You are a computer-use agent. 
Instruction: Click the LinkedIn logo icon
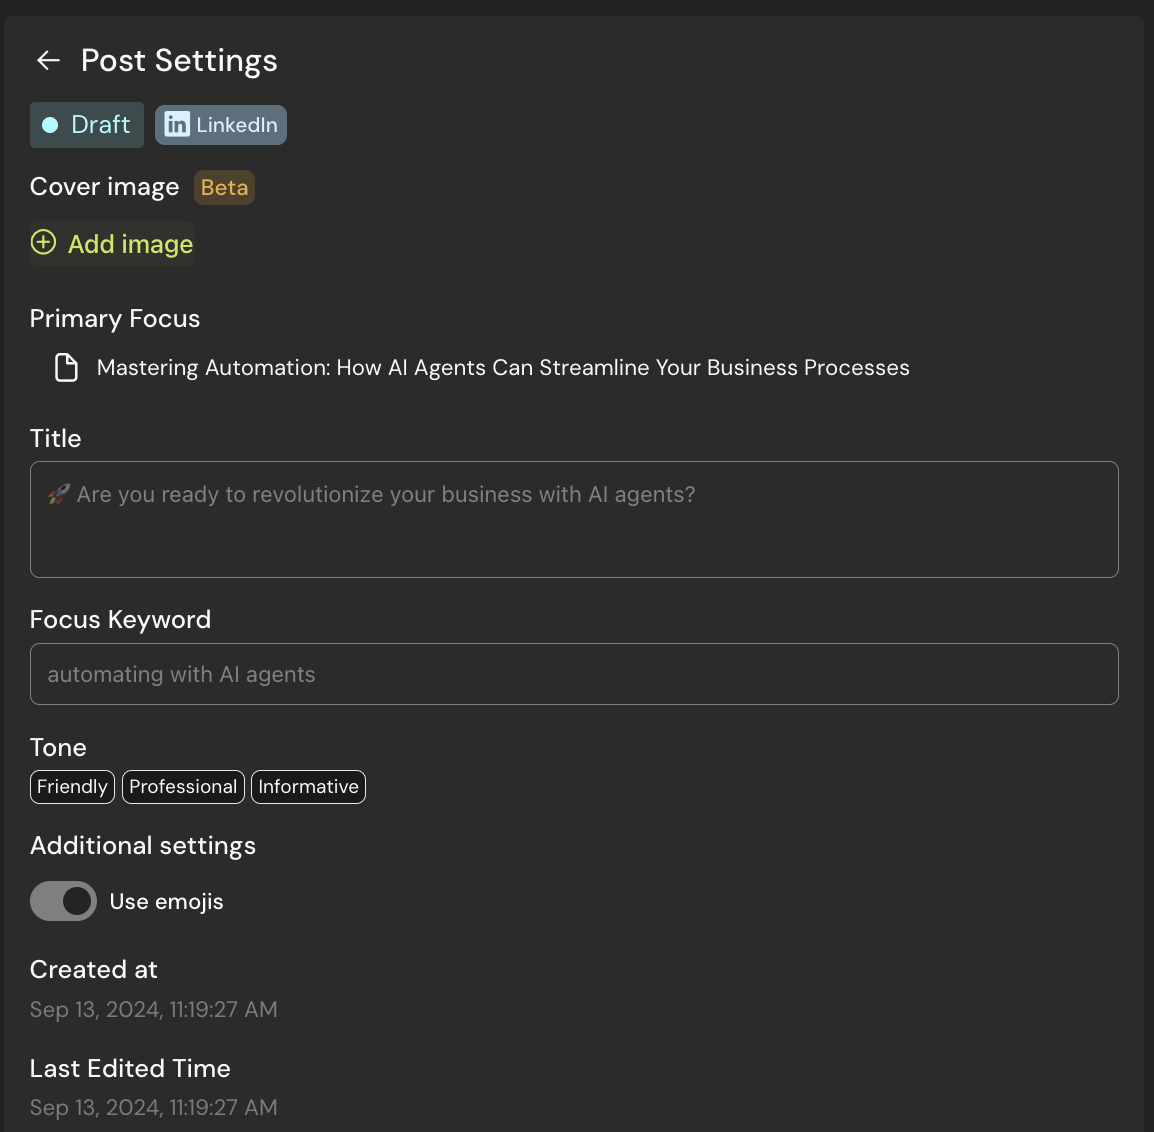pos(177,125)
